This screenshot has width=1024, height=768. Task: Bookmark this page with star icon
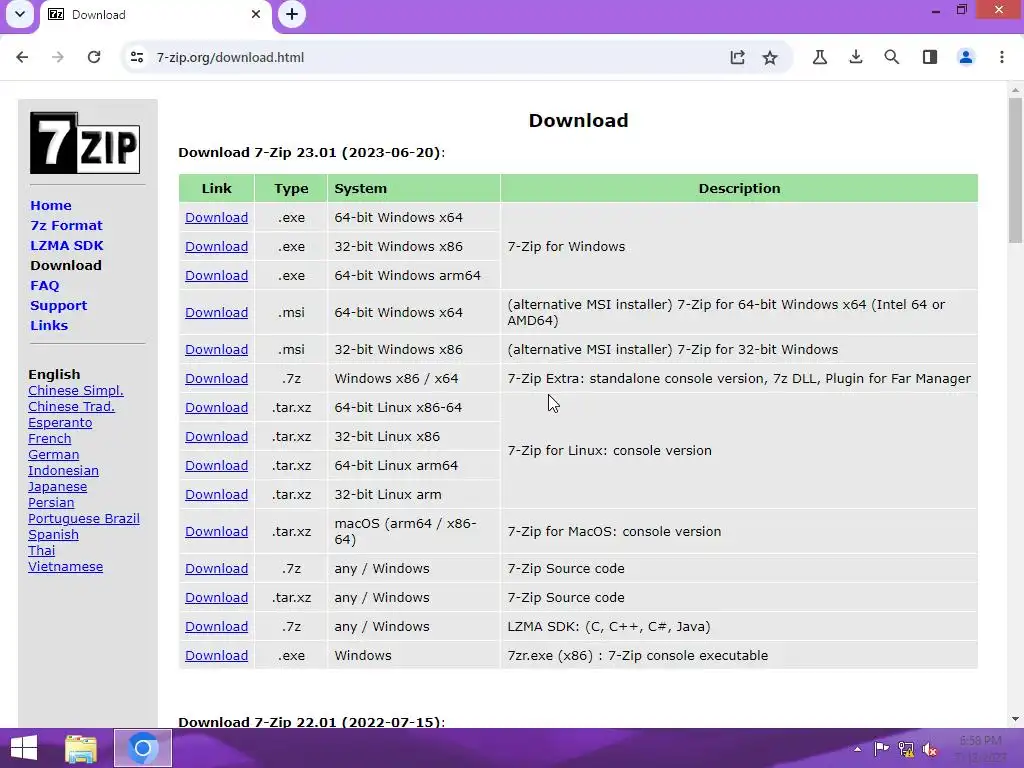pos(770,57)
